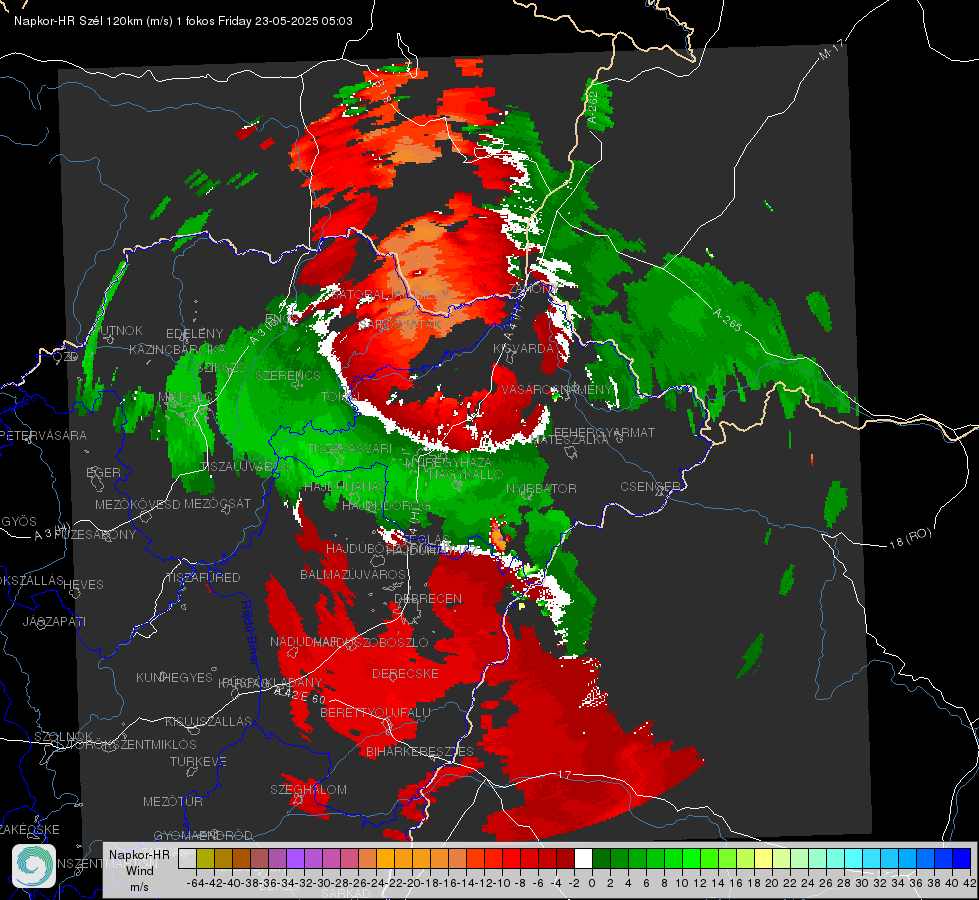Click the white zero-velocity swatch in the legend
The height and width of the screenshot is (900, 979).
pos(583,858)
